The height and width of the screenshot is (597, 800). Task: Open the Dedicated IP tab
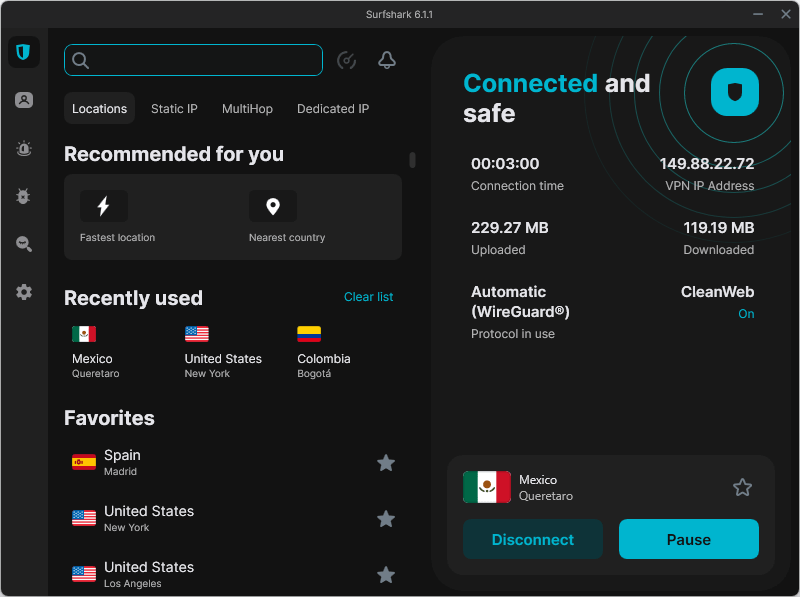[x=333, y=108]
